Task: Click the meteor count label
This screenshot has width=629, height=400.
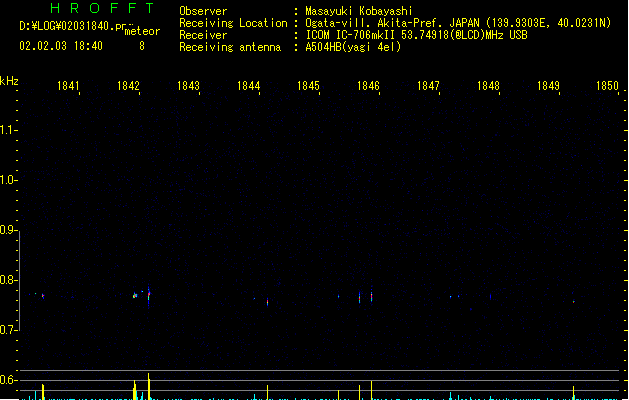Action: click(x=142, y=31)
